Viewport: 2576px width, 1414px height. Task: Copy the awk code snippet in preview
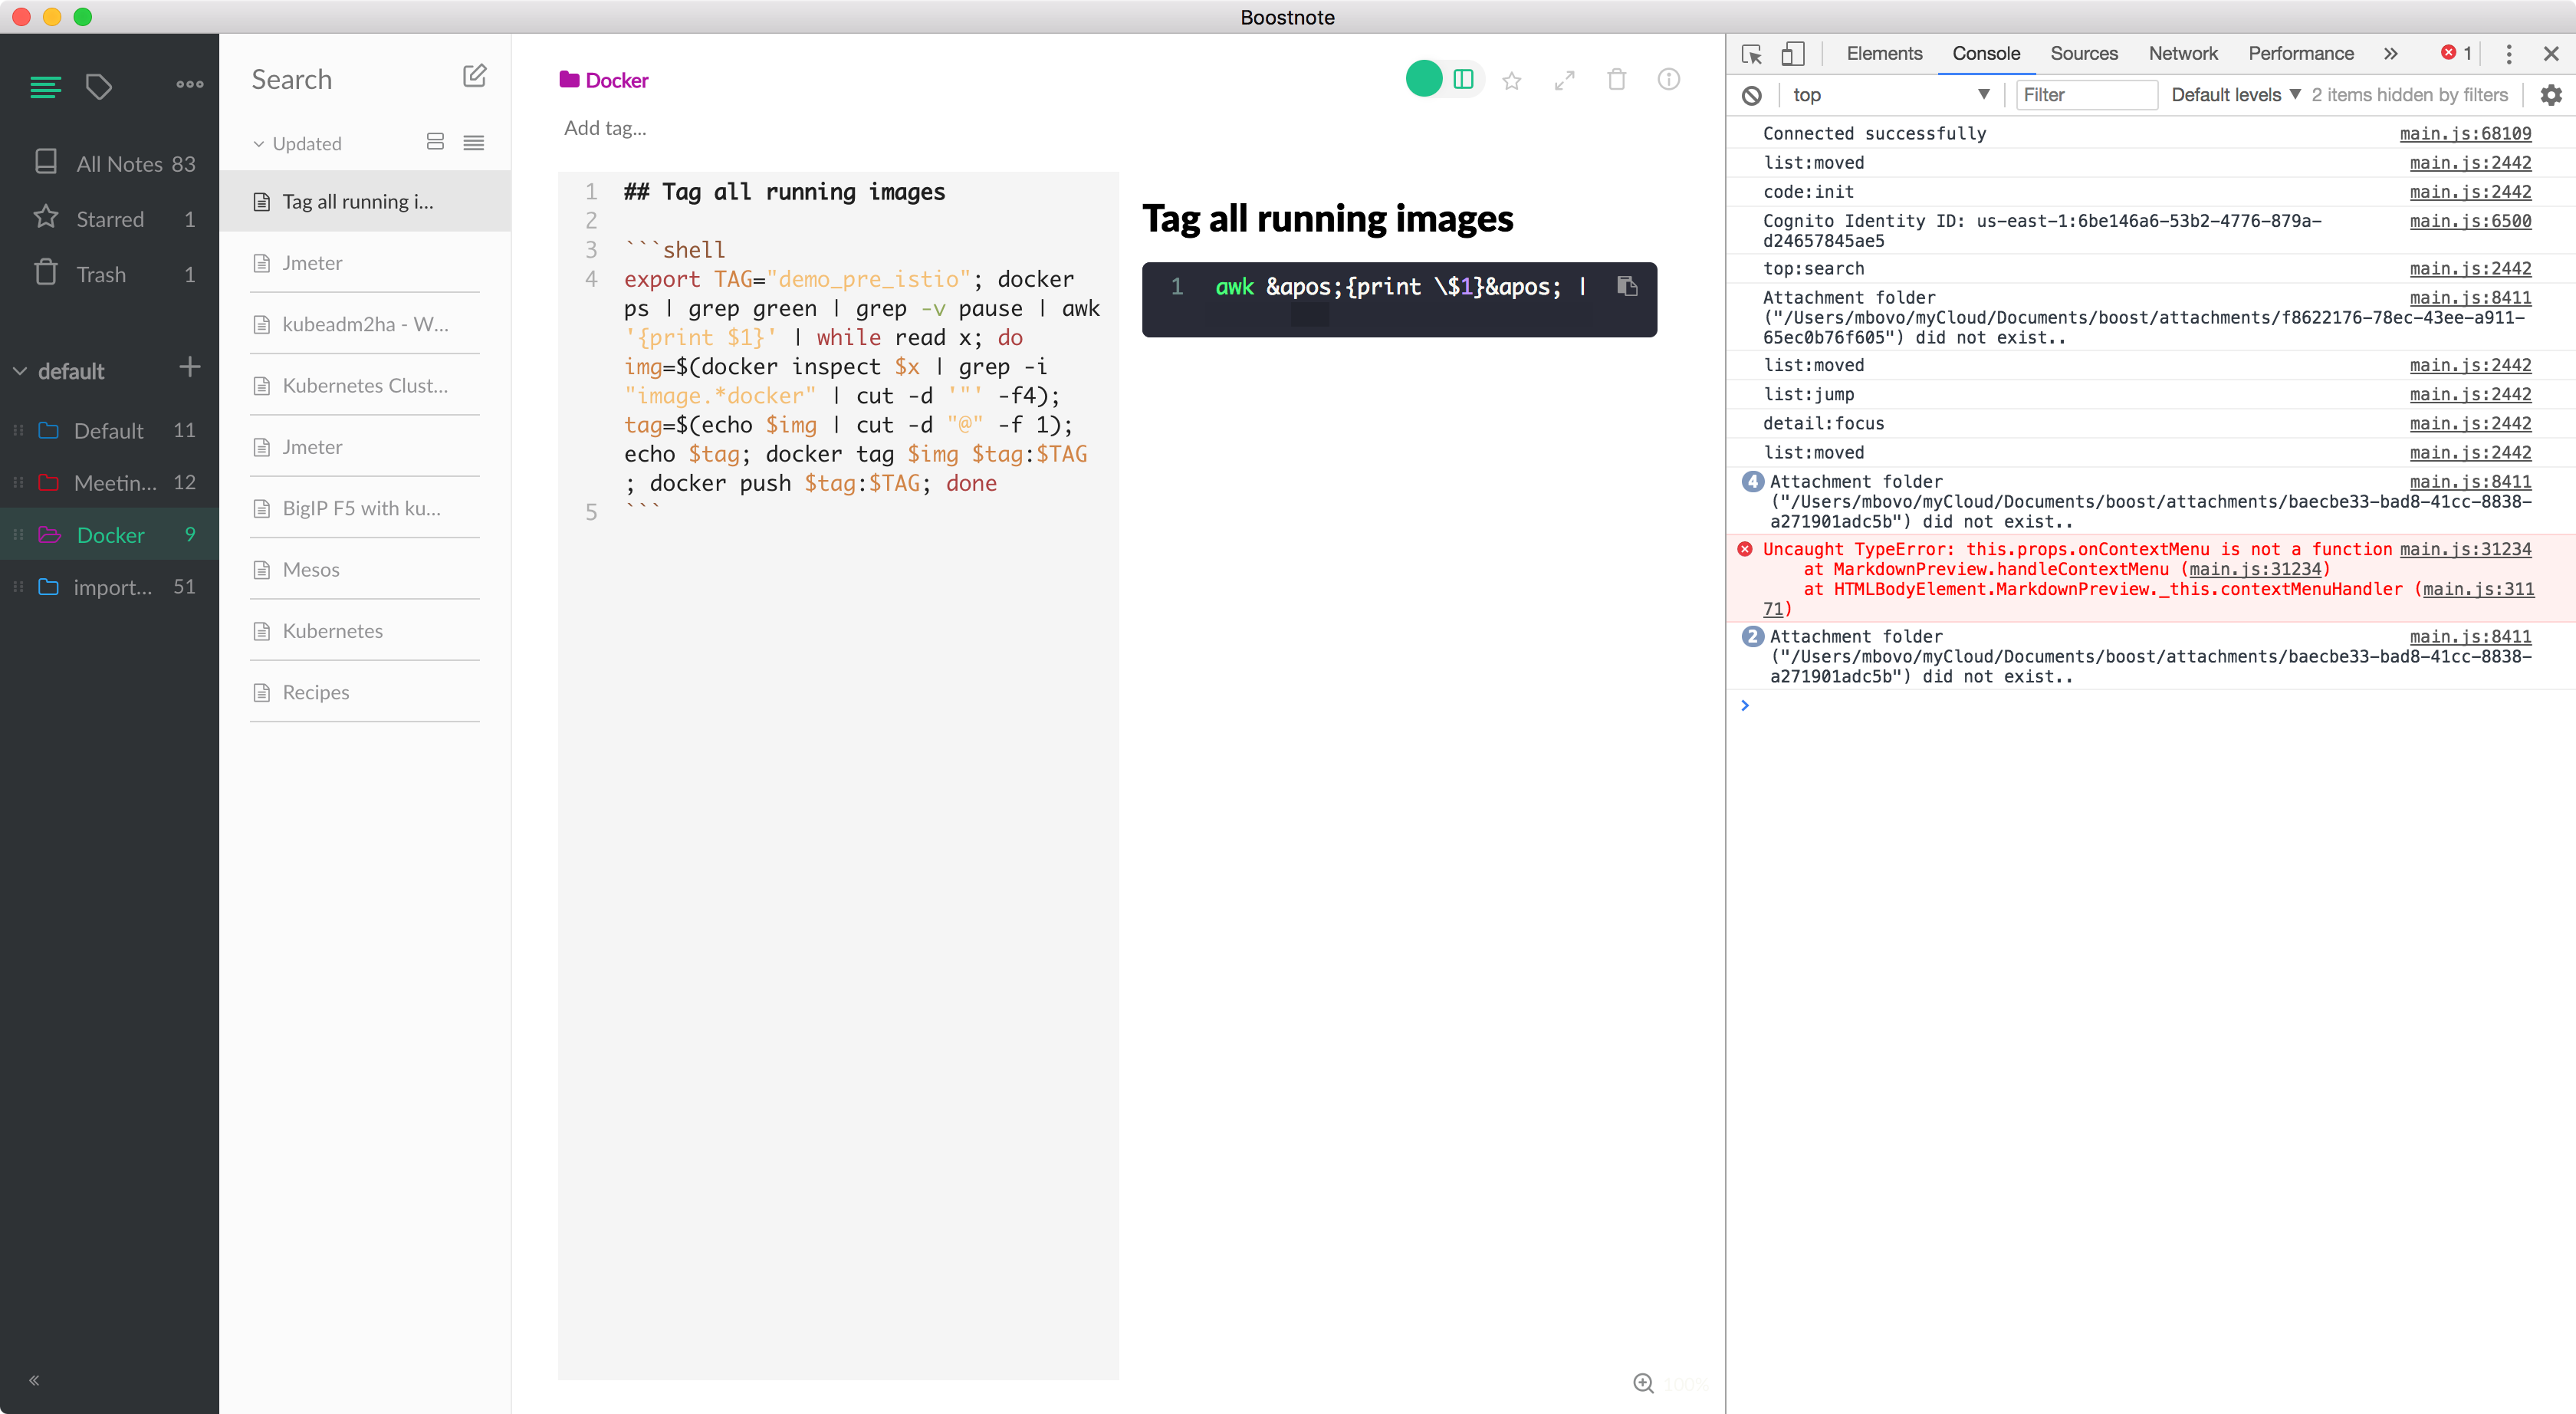point(1626,286)
